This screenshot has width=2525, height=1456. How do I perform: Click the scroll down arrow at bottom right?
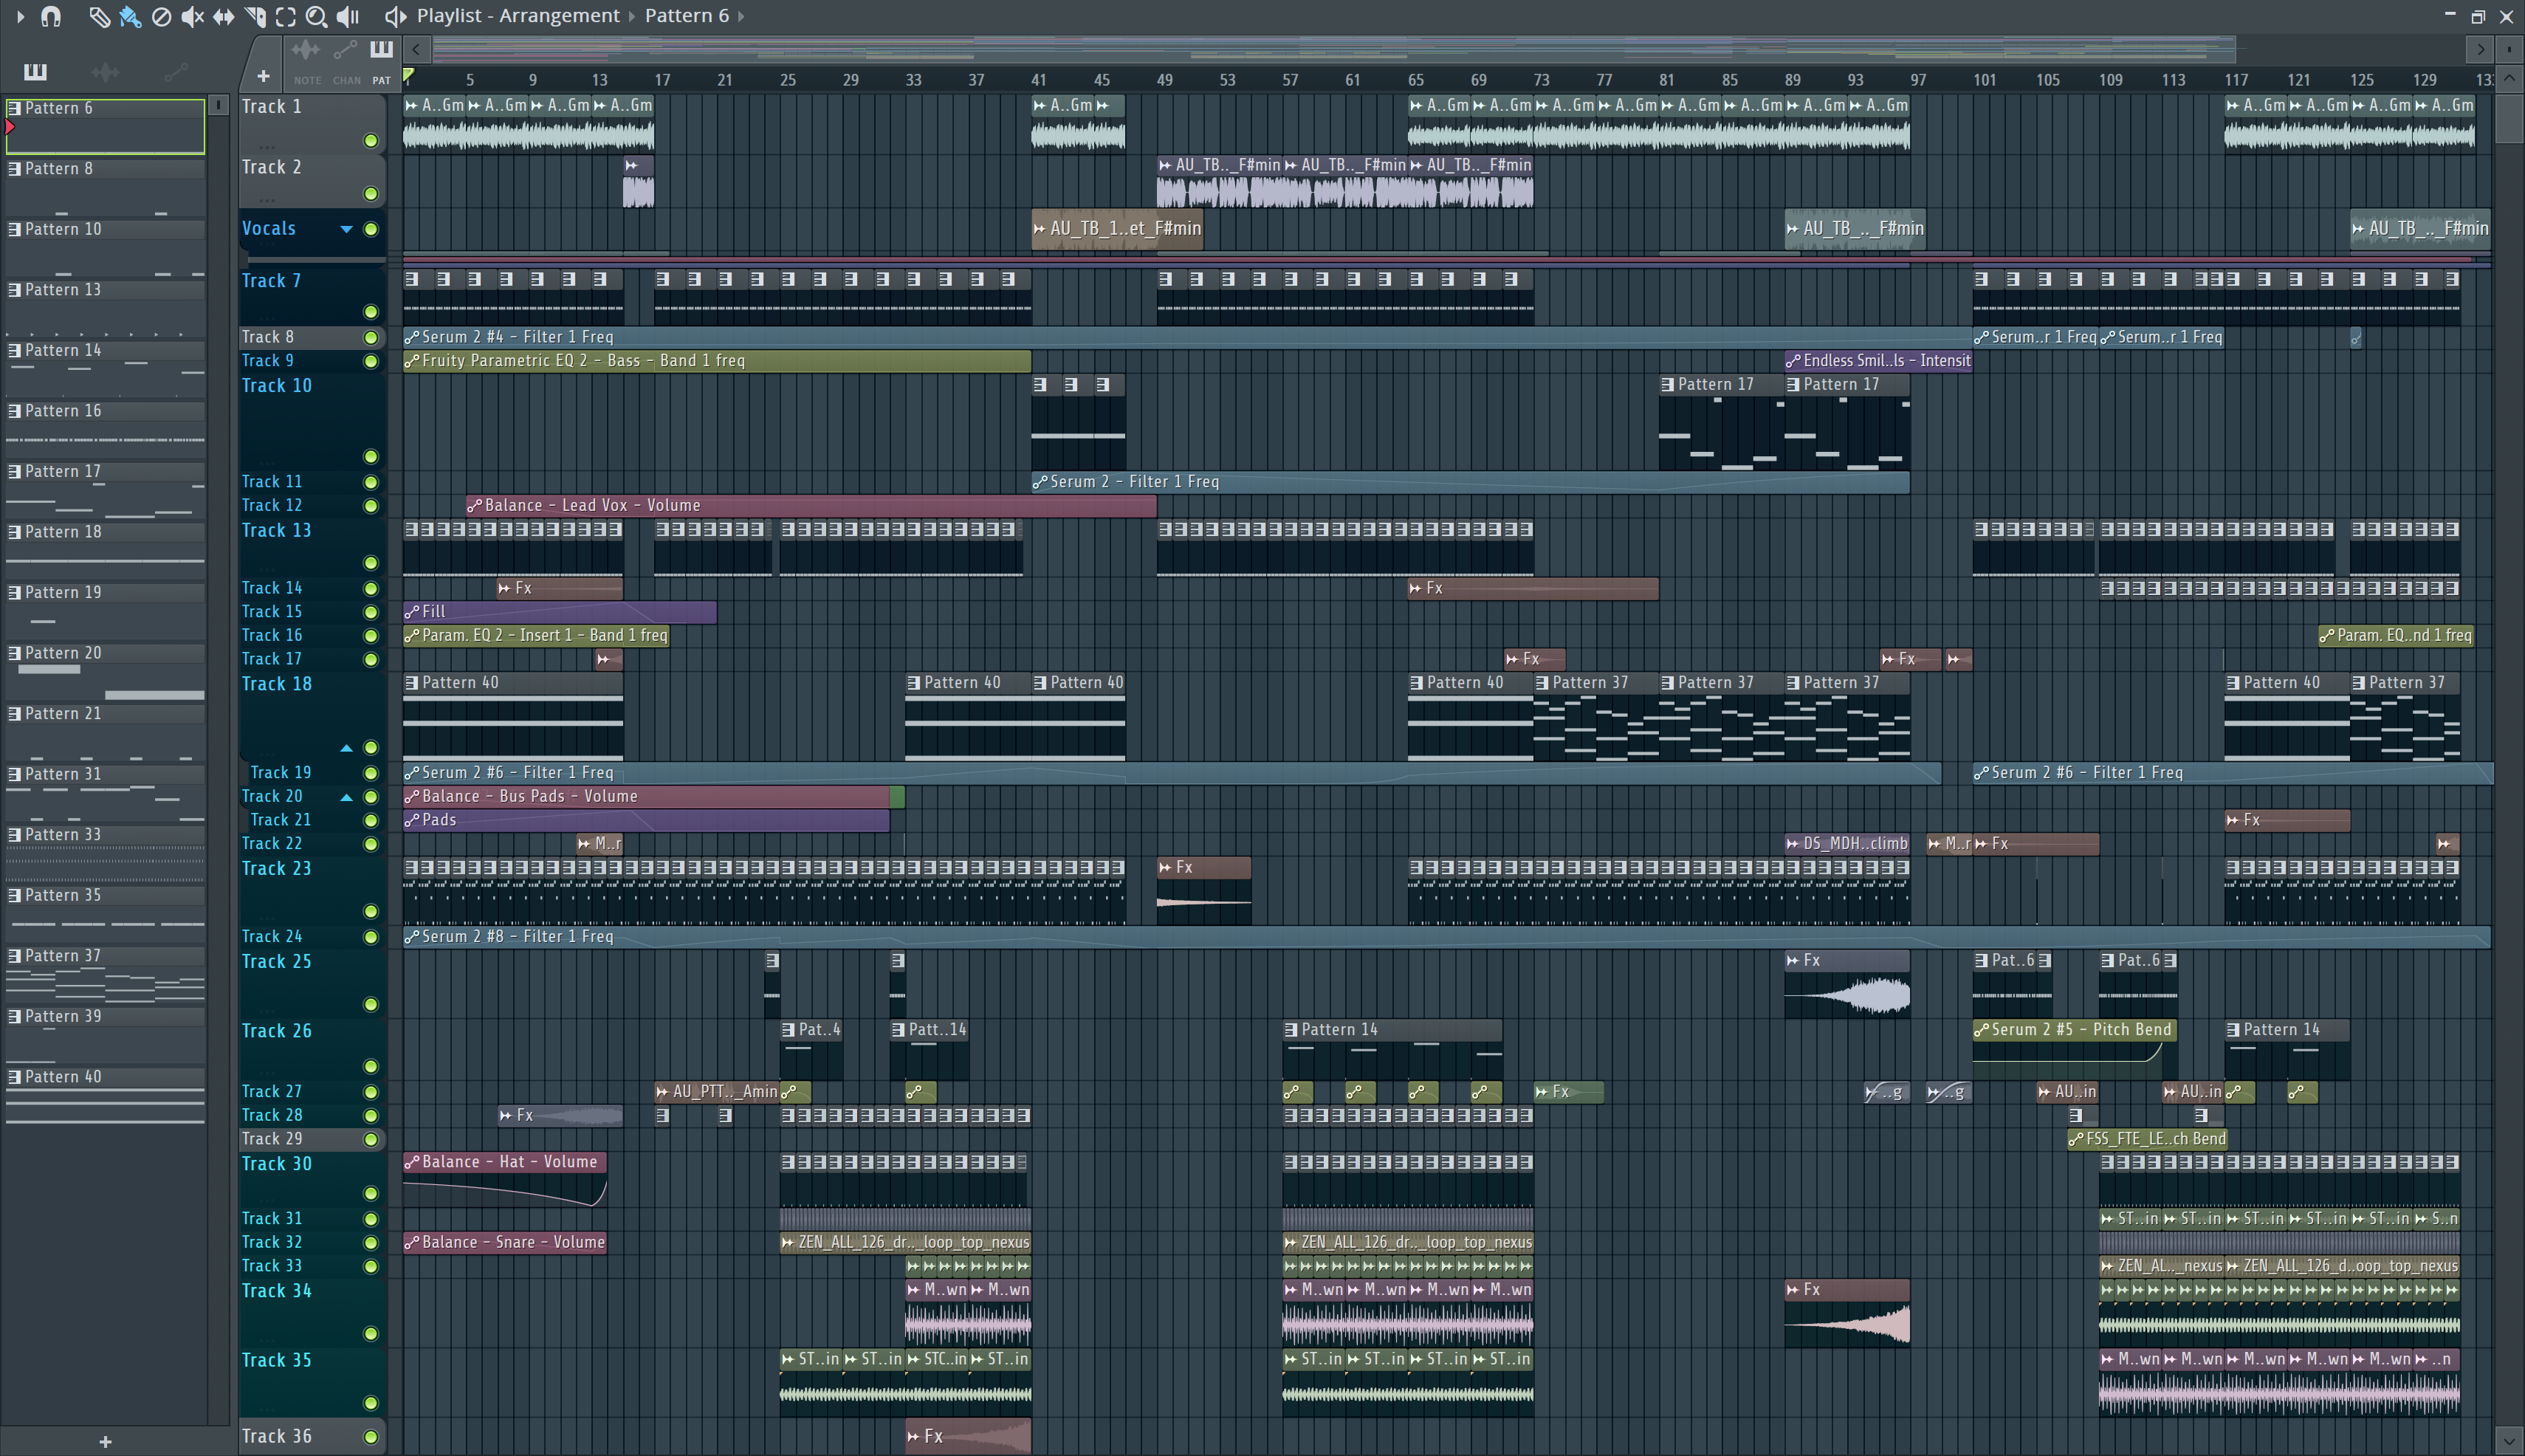click(x=2508, y=1441)
